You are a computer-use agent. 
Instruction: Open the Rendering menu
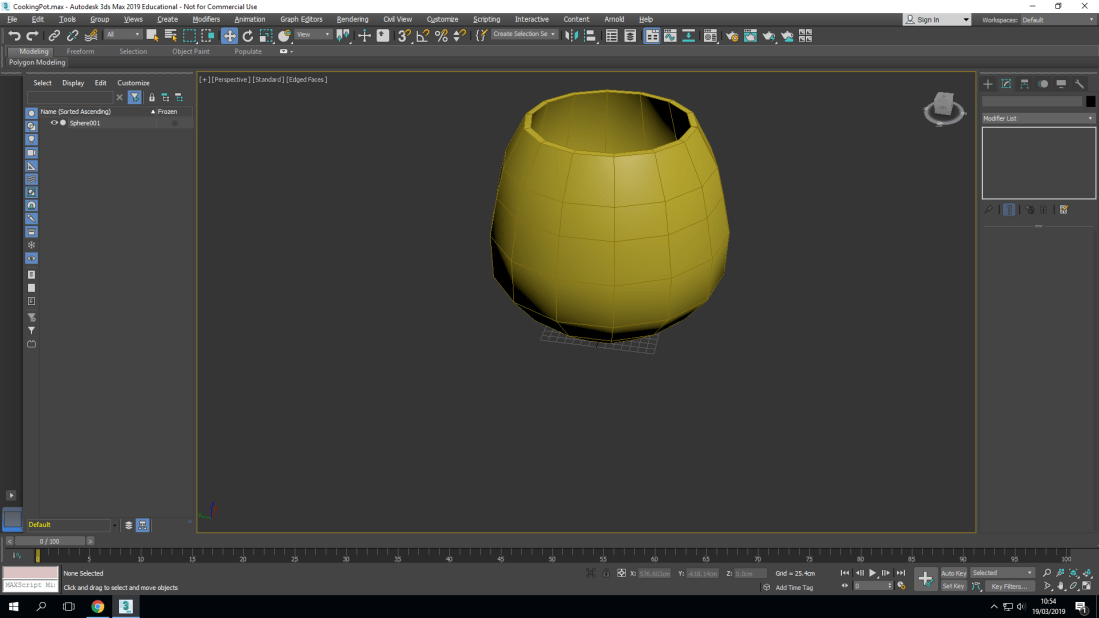(352, 19)
